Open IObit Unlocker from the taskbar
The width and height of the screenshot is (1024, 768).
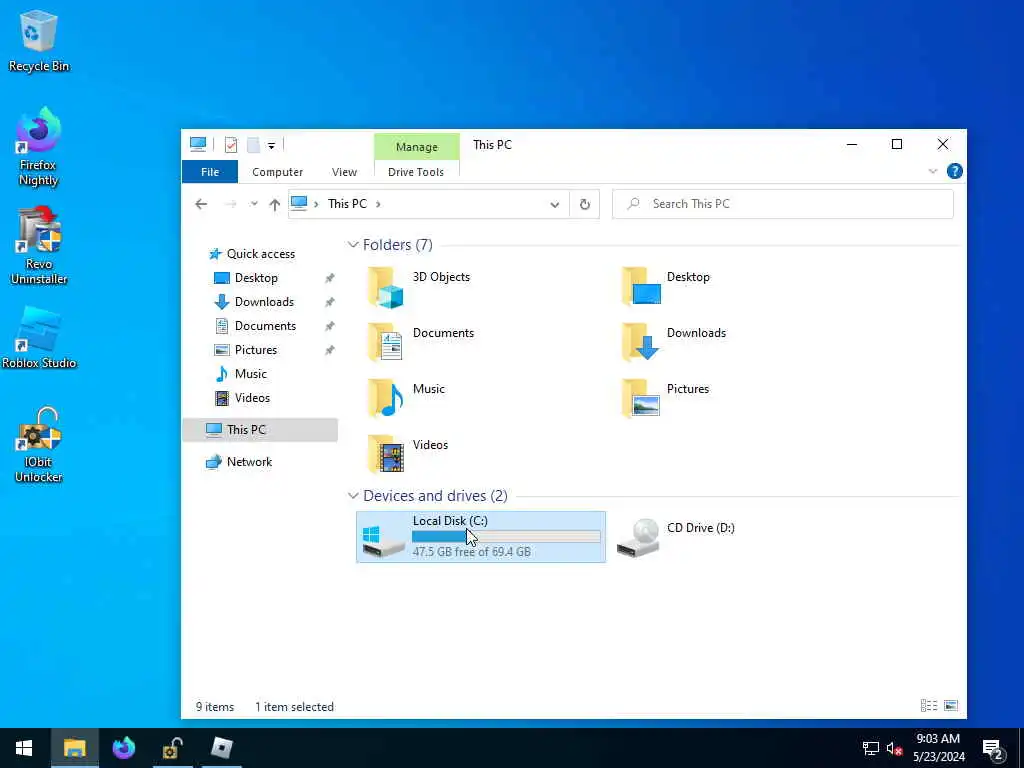point(172,748)
